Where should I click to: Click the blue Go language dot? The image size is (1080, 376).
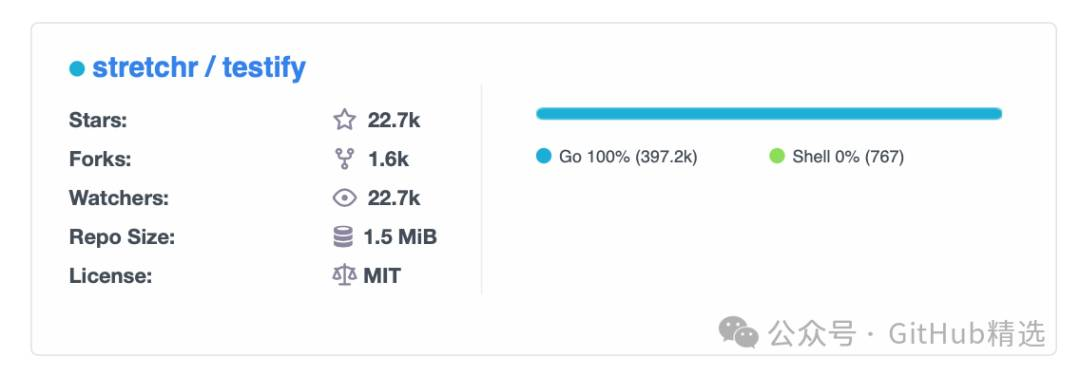544,156
